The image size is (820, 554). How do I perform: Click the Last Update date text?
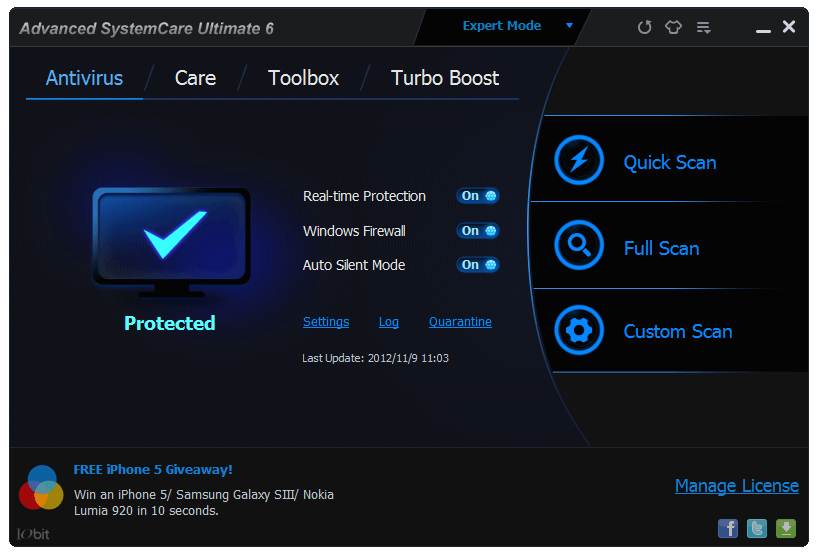pyautogui.click(x=375, y=358)
